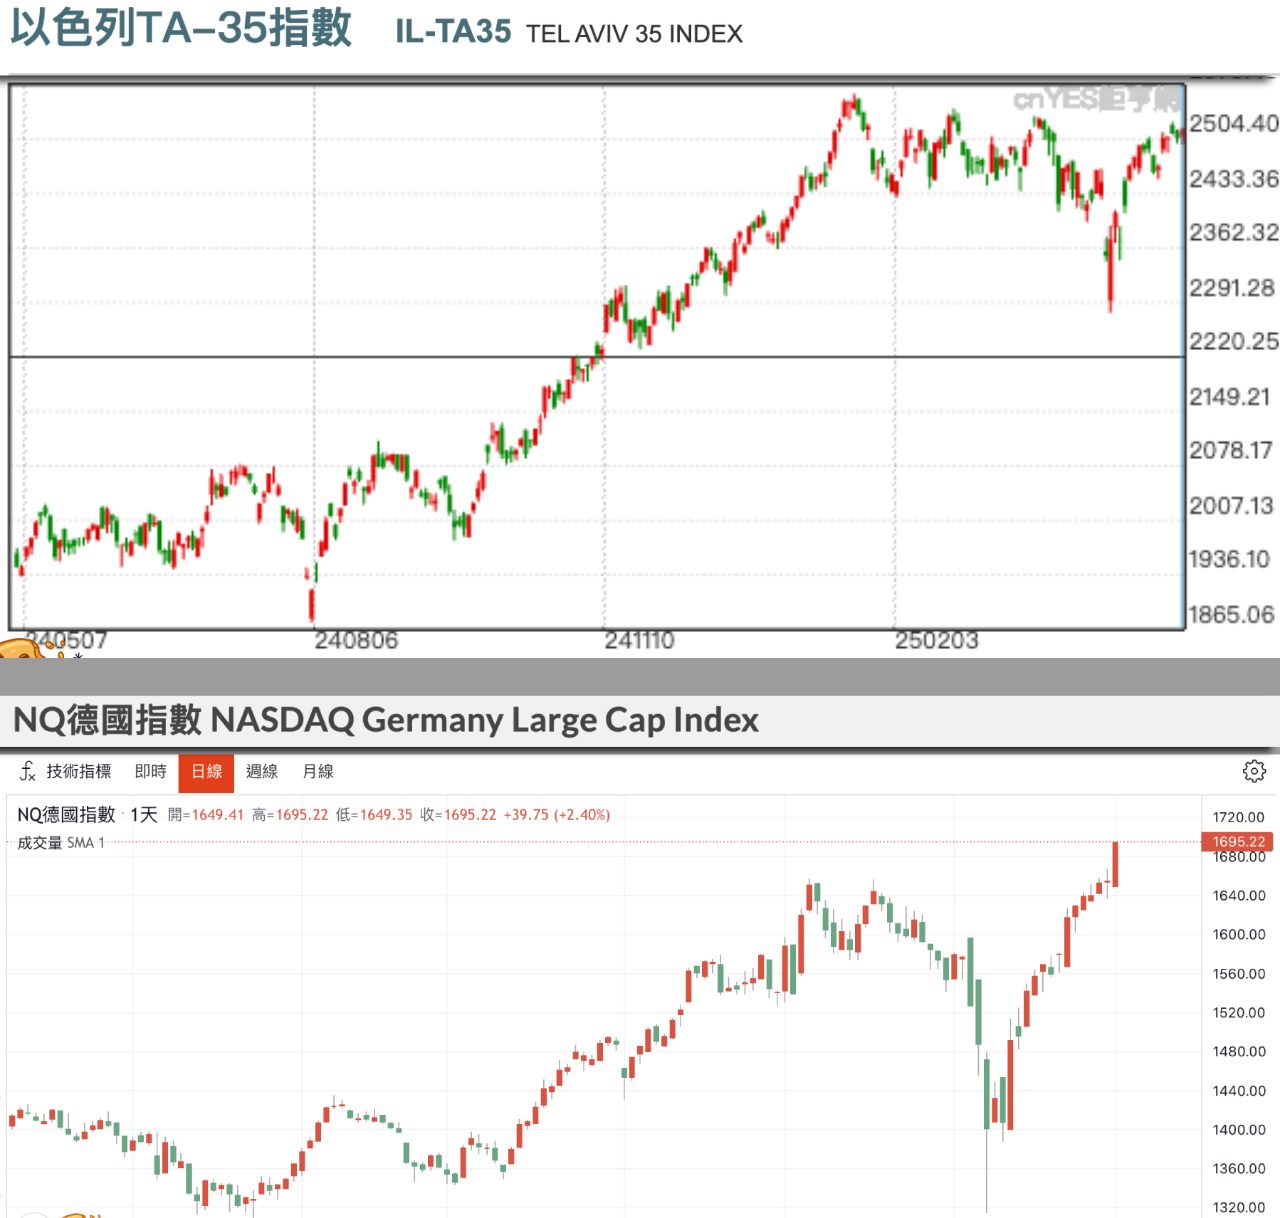This screenshot has width=1280, height=1218.
Task: Click the 1865.06 axis value on TA-35 chart
Action: tap(1232, 615)
